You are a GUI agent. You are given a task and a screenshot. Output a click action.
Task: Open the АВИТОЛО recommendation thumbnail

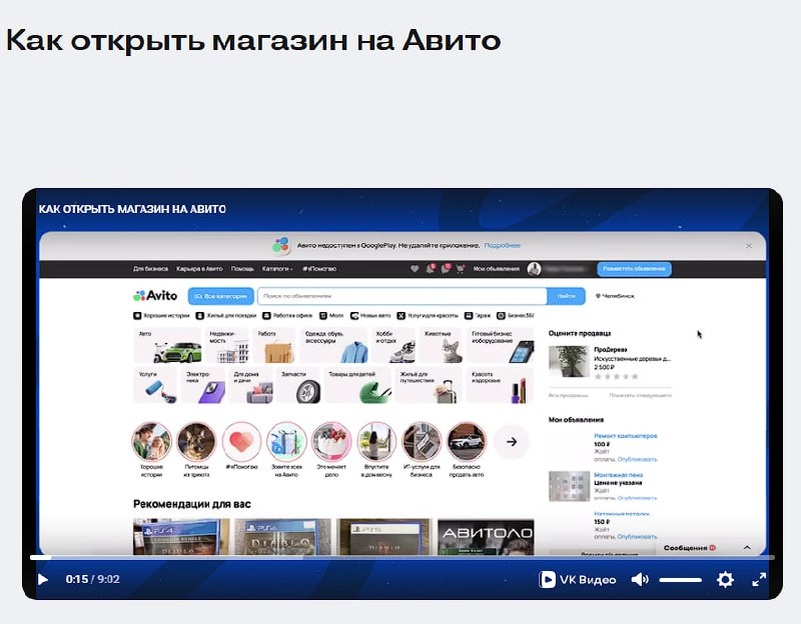[486, 537]
